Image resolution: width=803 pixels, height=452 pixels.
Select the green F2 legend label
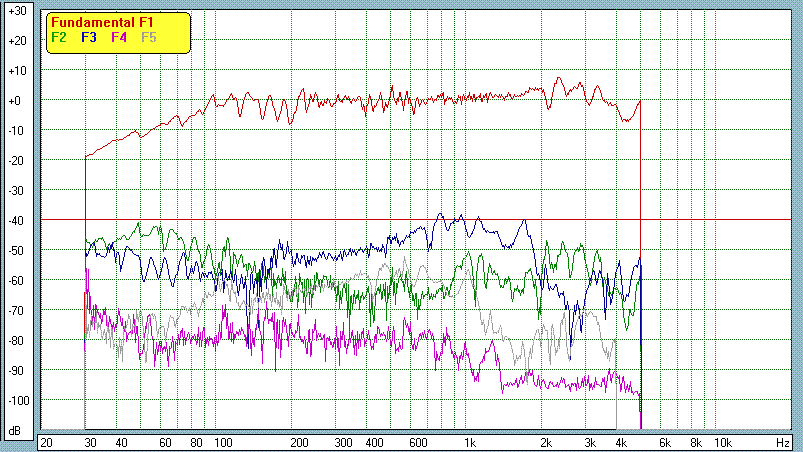[x=59, y=37]
